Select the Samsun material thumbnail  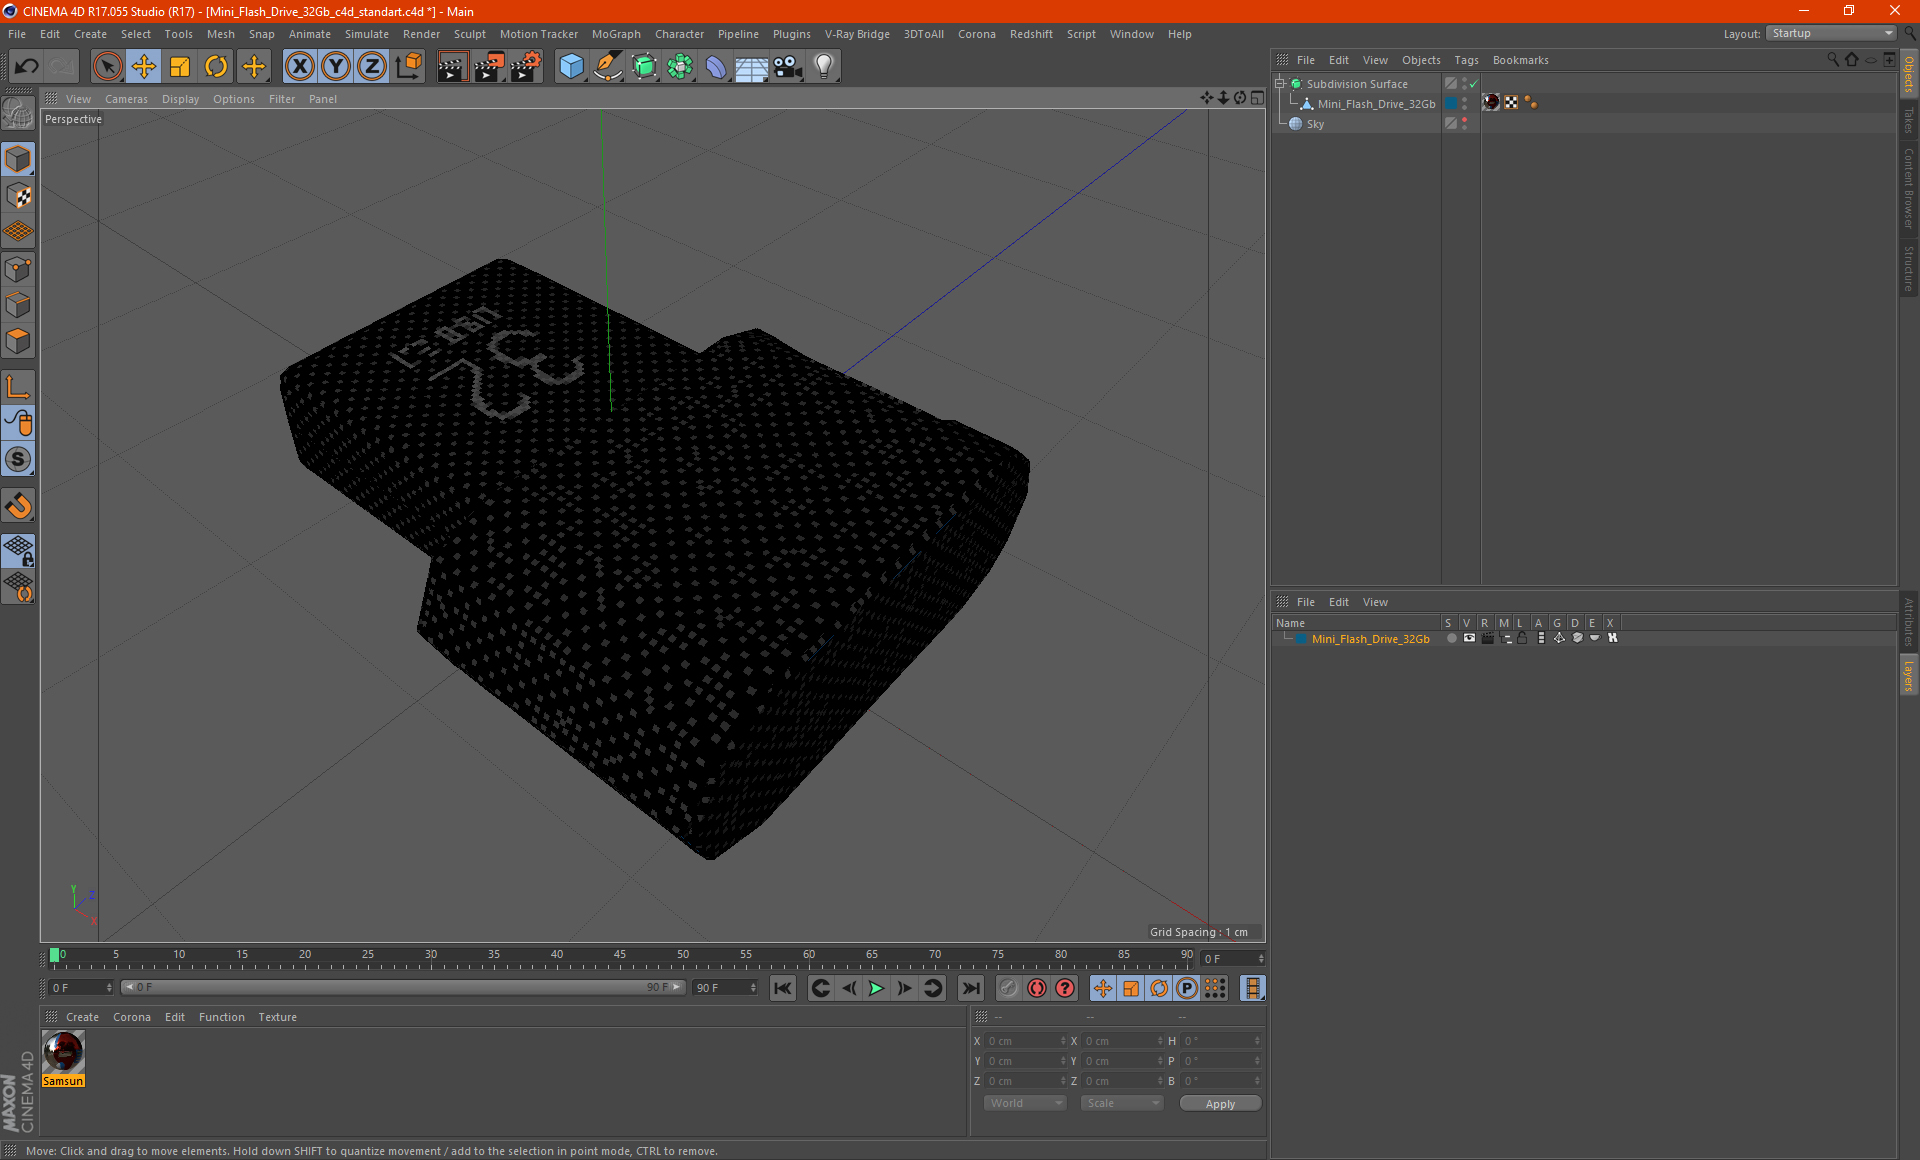(x=64, y=1052)
